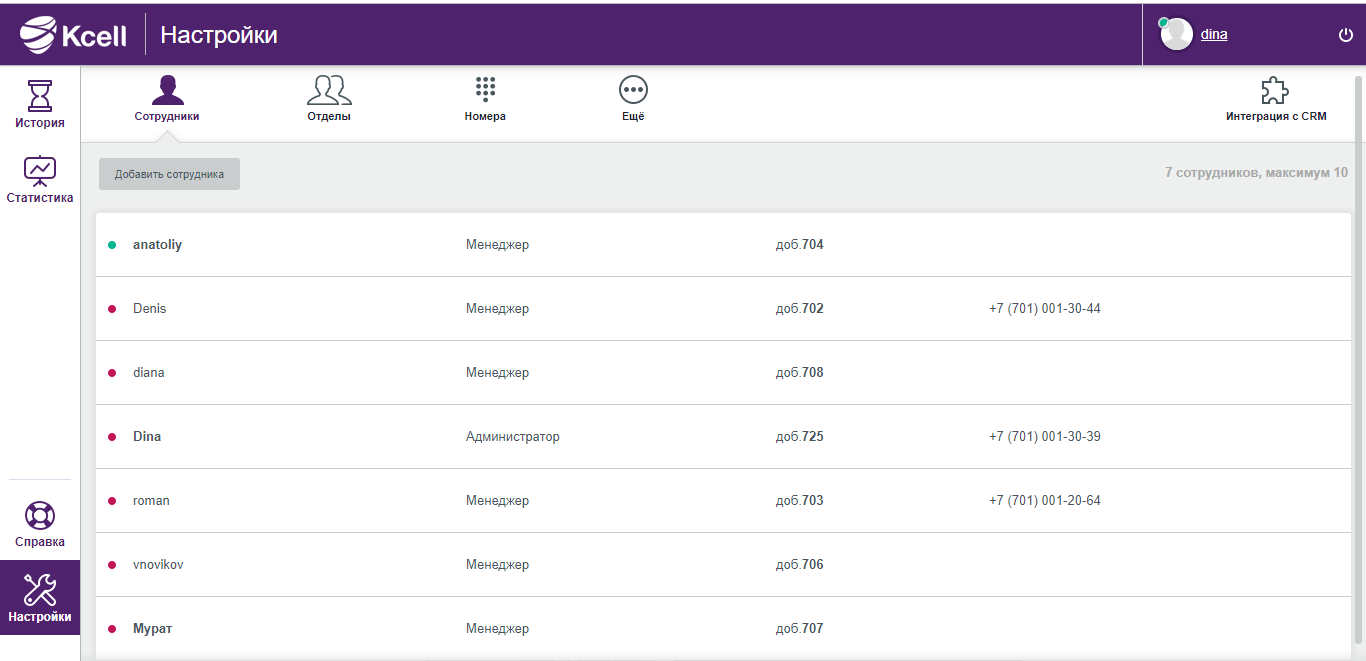Image resolution: width=1366 pixels, height=661 pixels.
Task: Expand the Ещё more options menu
Action: [x=633, y=98]
